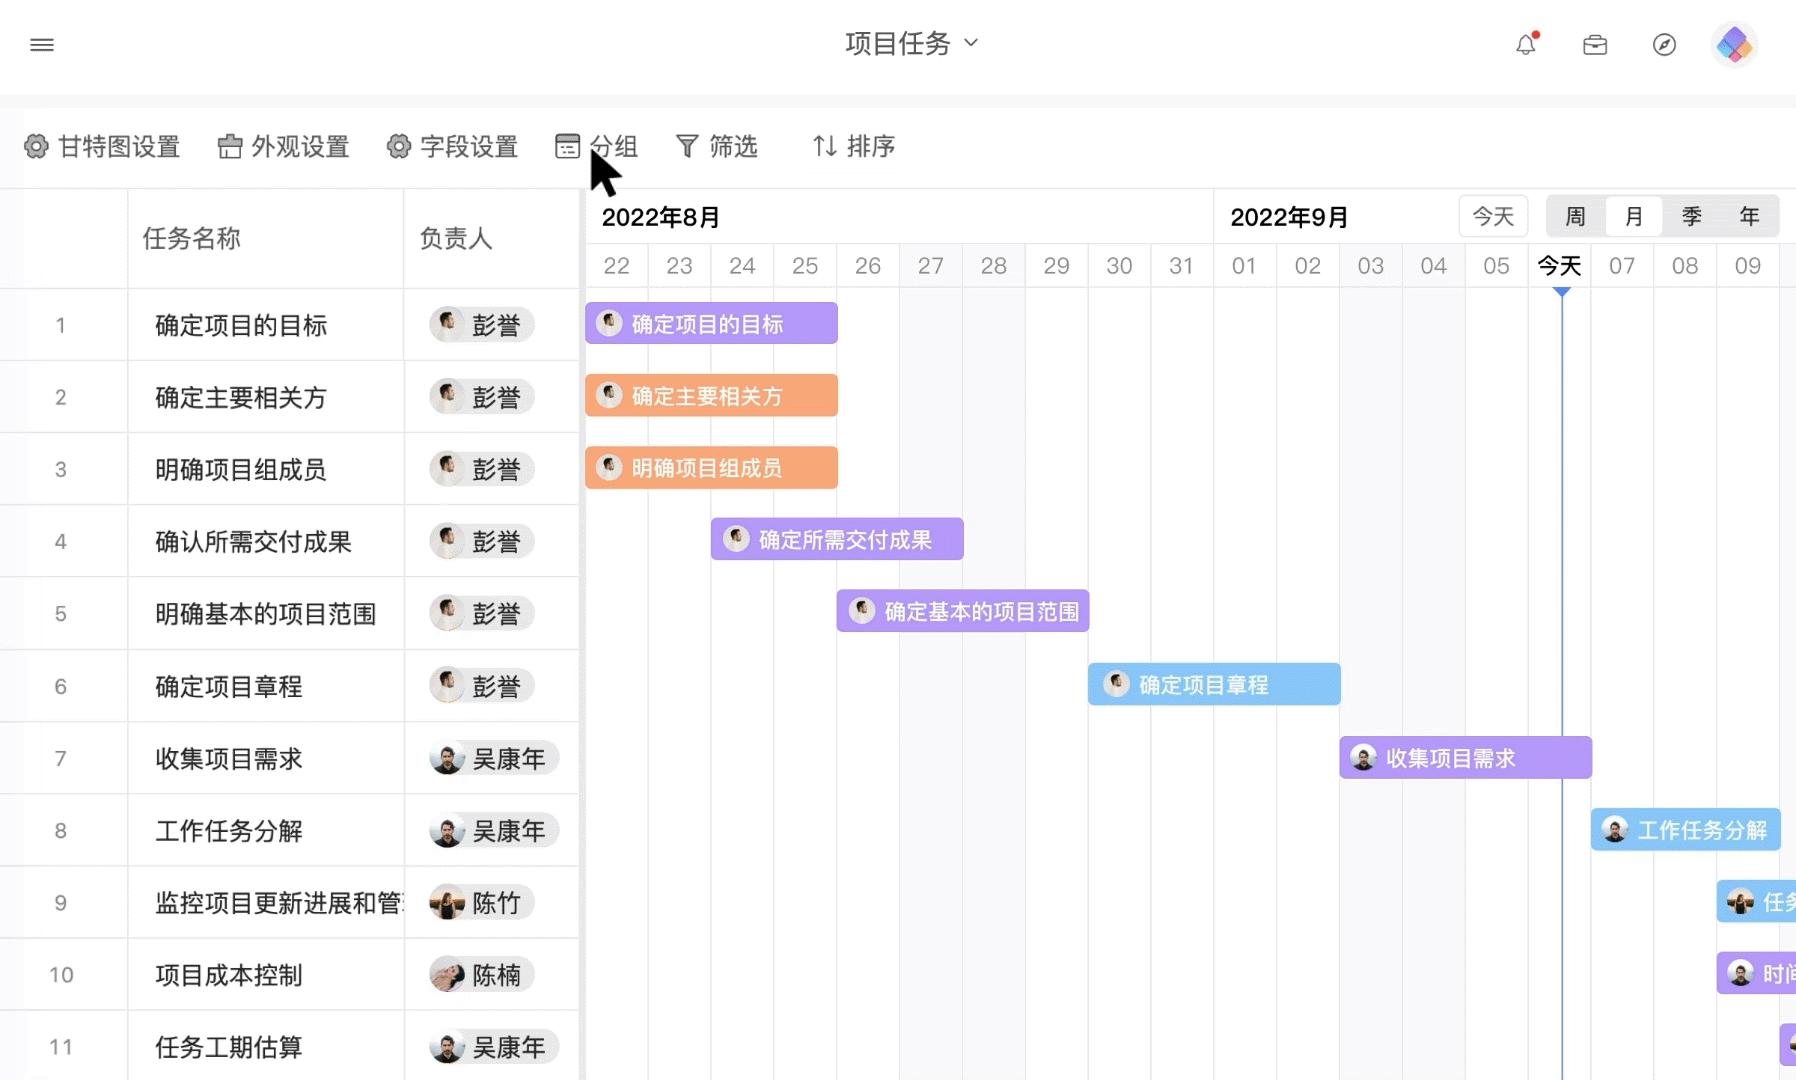Click the compass explore icon
Screen dimensions: 1796x1080
(x=1664, y=45)
